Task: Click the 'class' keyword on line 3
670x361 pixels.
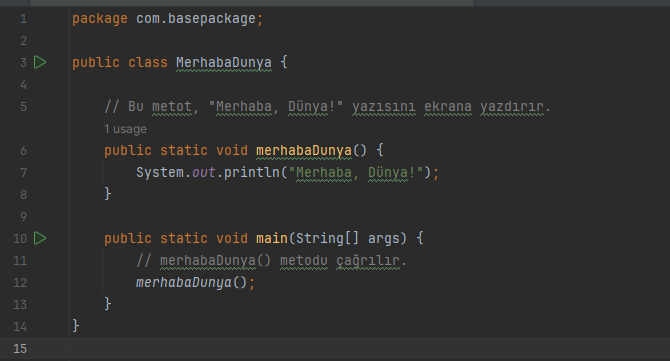Action: [148, 63]
